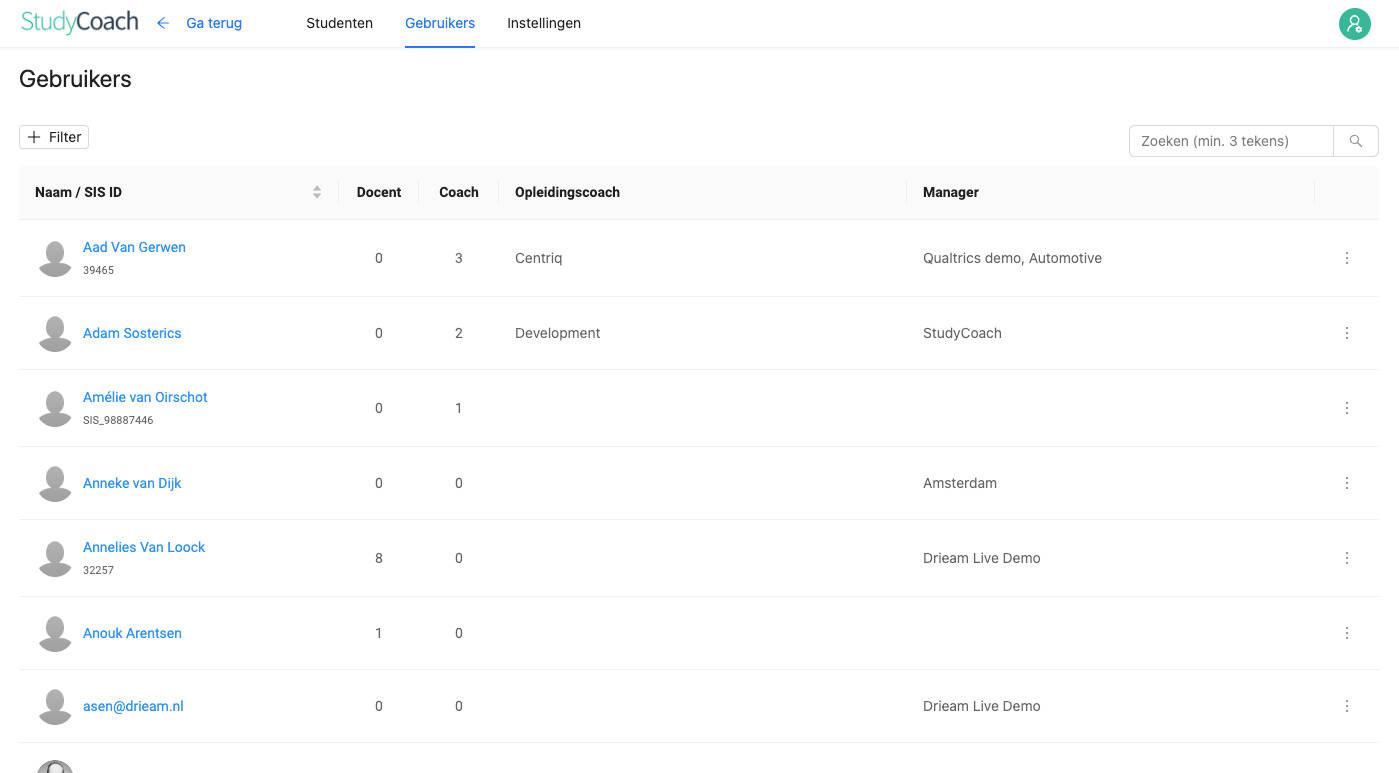Click Development in Adam Sosterics' row

tap(558, 333)
